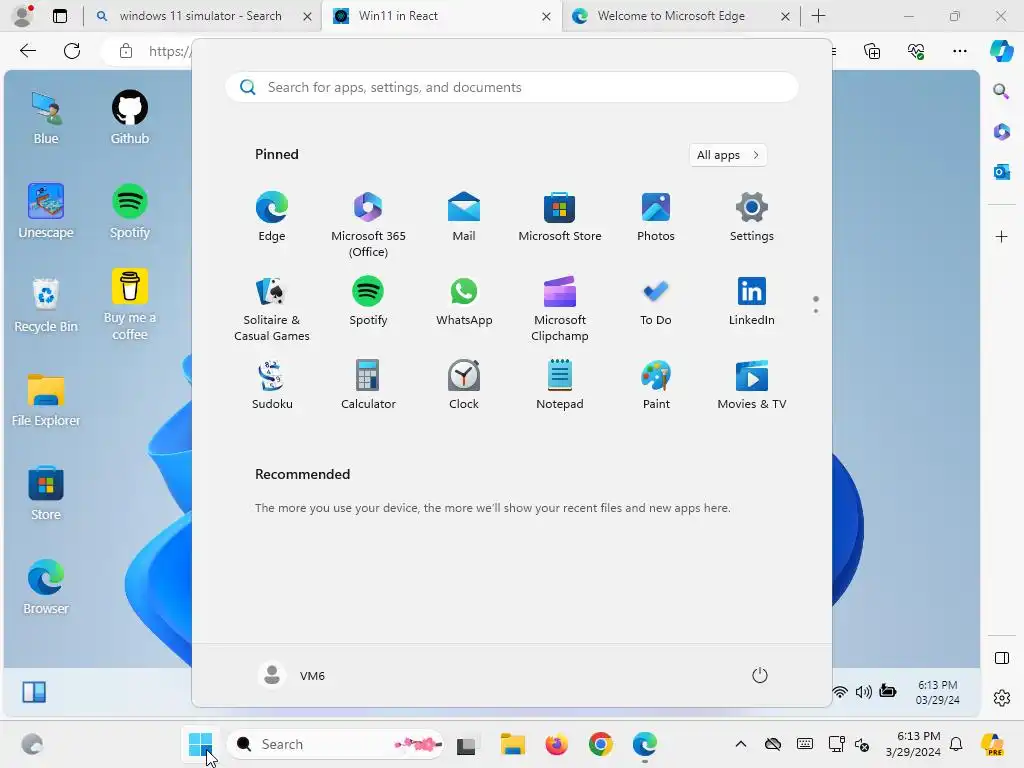Open Spotify desktop shortcut
Image resolution: width=1024 pixels, height=768 pixels.
[x=129, y=212]
